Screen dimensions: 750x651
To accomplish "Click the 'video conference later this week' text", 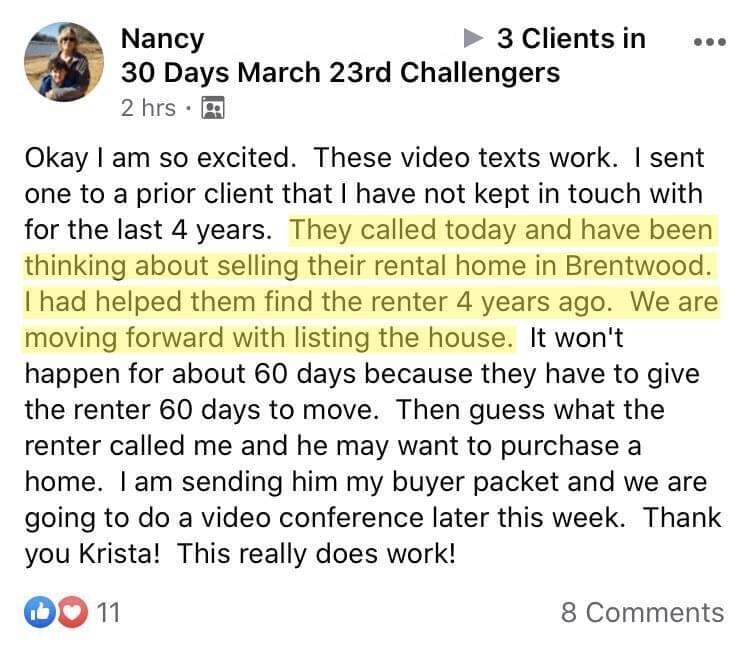I will point(412,518).
